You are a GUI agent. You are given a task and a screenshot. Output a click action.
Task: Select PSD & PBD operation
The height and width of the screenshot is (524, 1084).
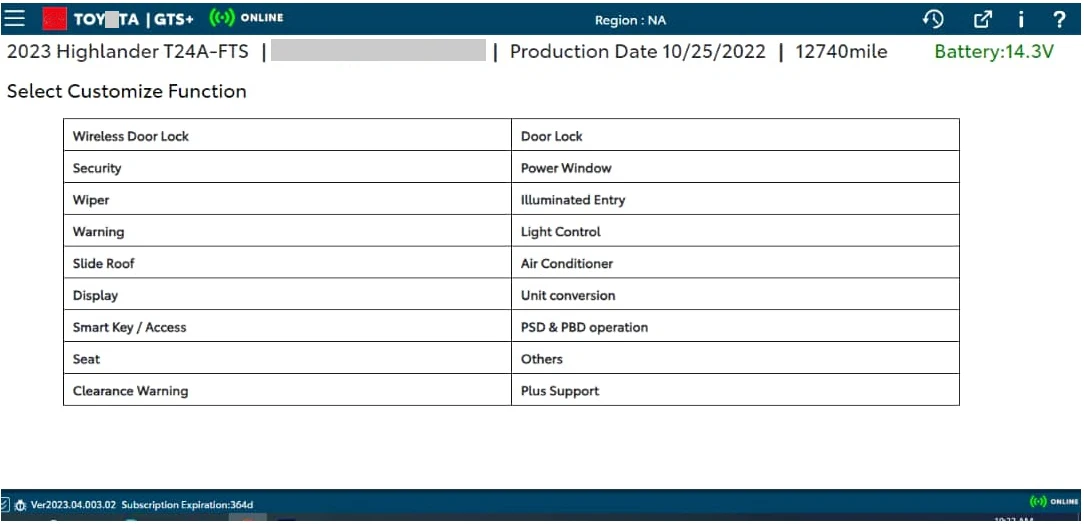[x=735, y=326]
